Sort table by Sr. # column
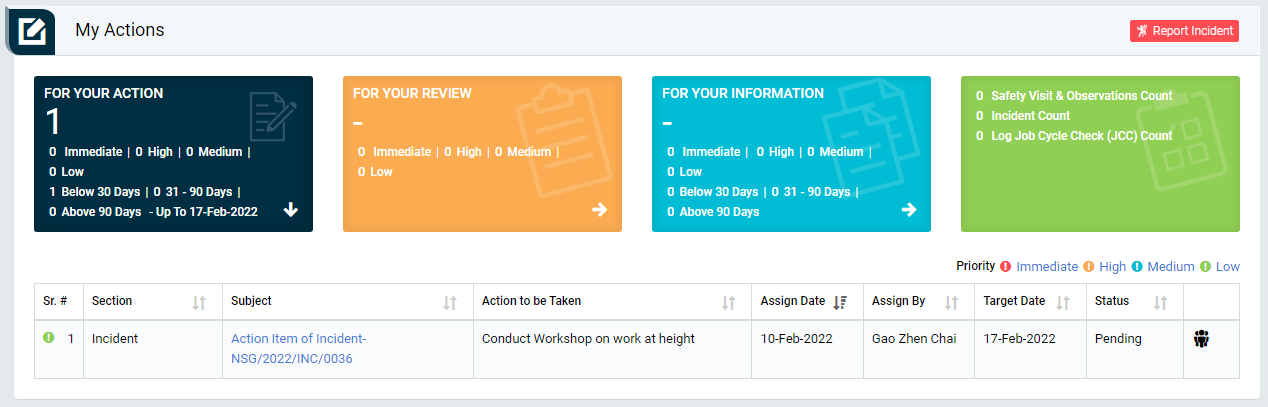The image size is (1268, 407). click(x=55, y=301)
